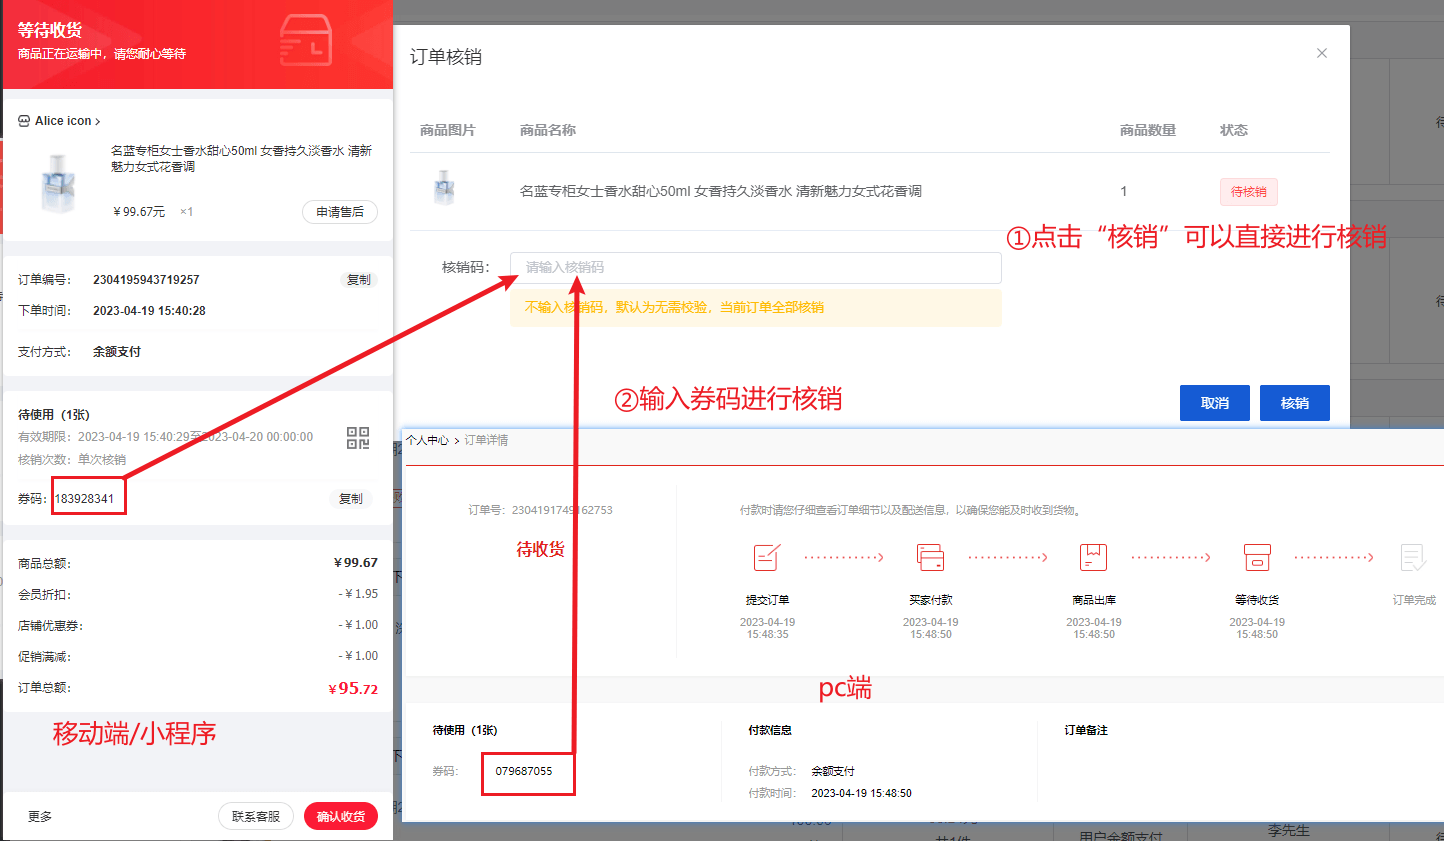Click the 商品数量 column header
The width and height of the screenshot is (1444, 841).
[x=1148, y=130]
